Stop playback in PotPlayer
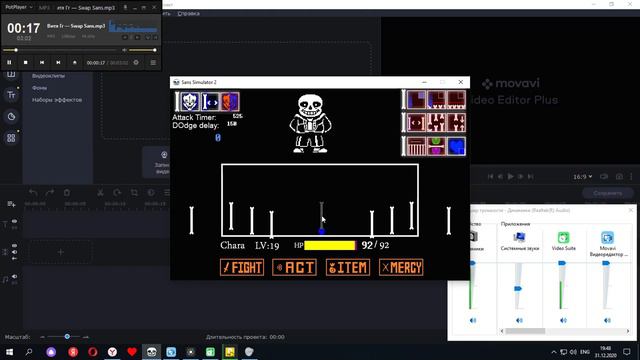The width and height of the screenshot is (640, 360). (x=25, y=62)
